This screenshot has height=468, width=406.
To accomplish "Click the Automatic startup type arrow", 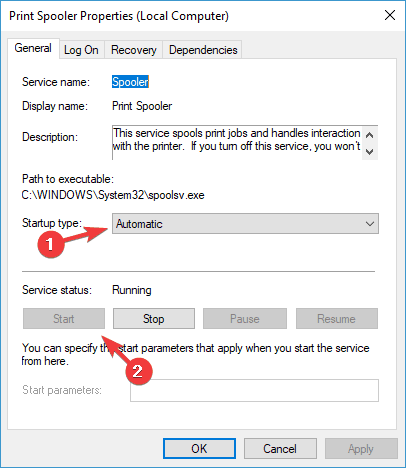I will point(370,224).
